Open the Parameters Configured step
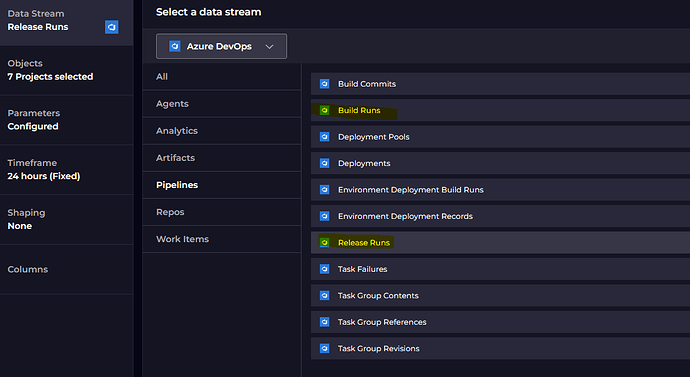690x377 pixels. [x=66, y=120]
